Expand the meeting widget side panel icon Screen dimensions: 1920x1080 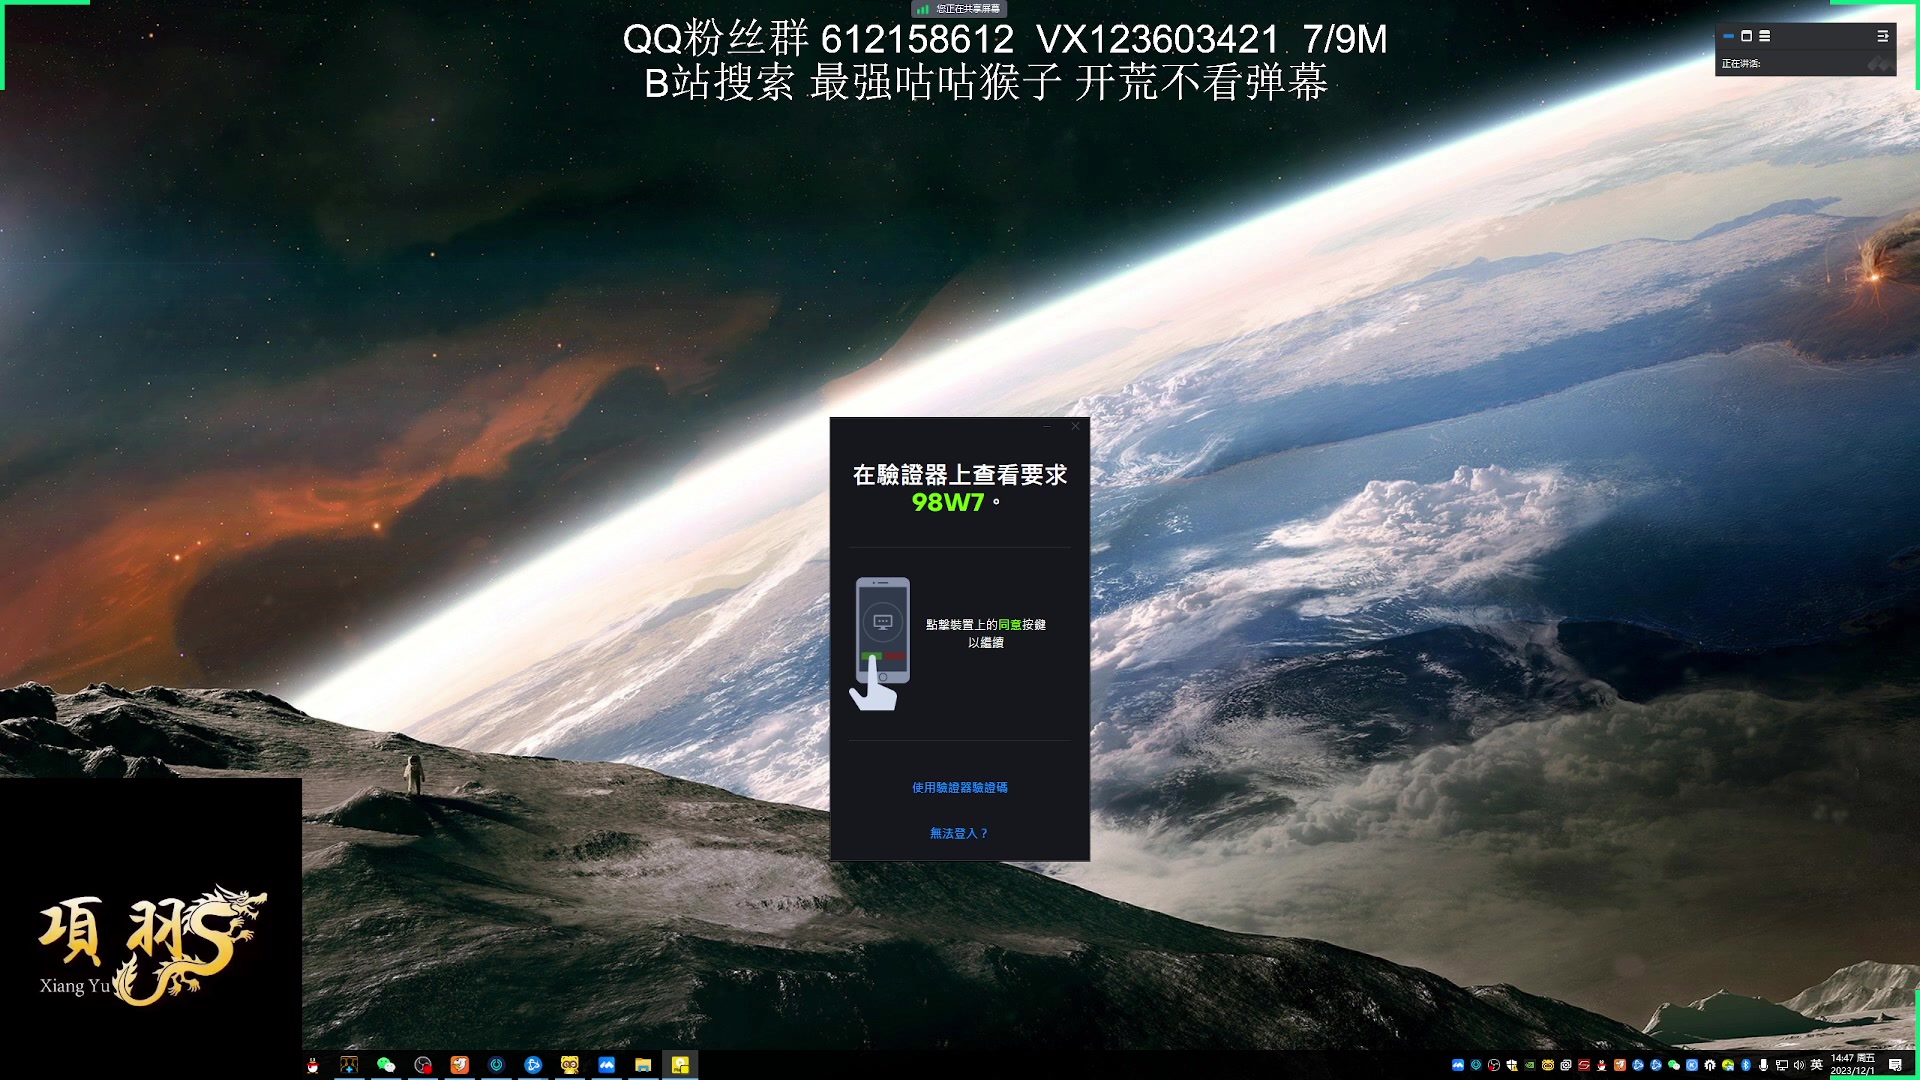click(x=1883, y=36)
